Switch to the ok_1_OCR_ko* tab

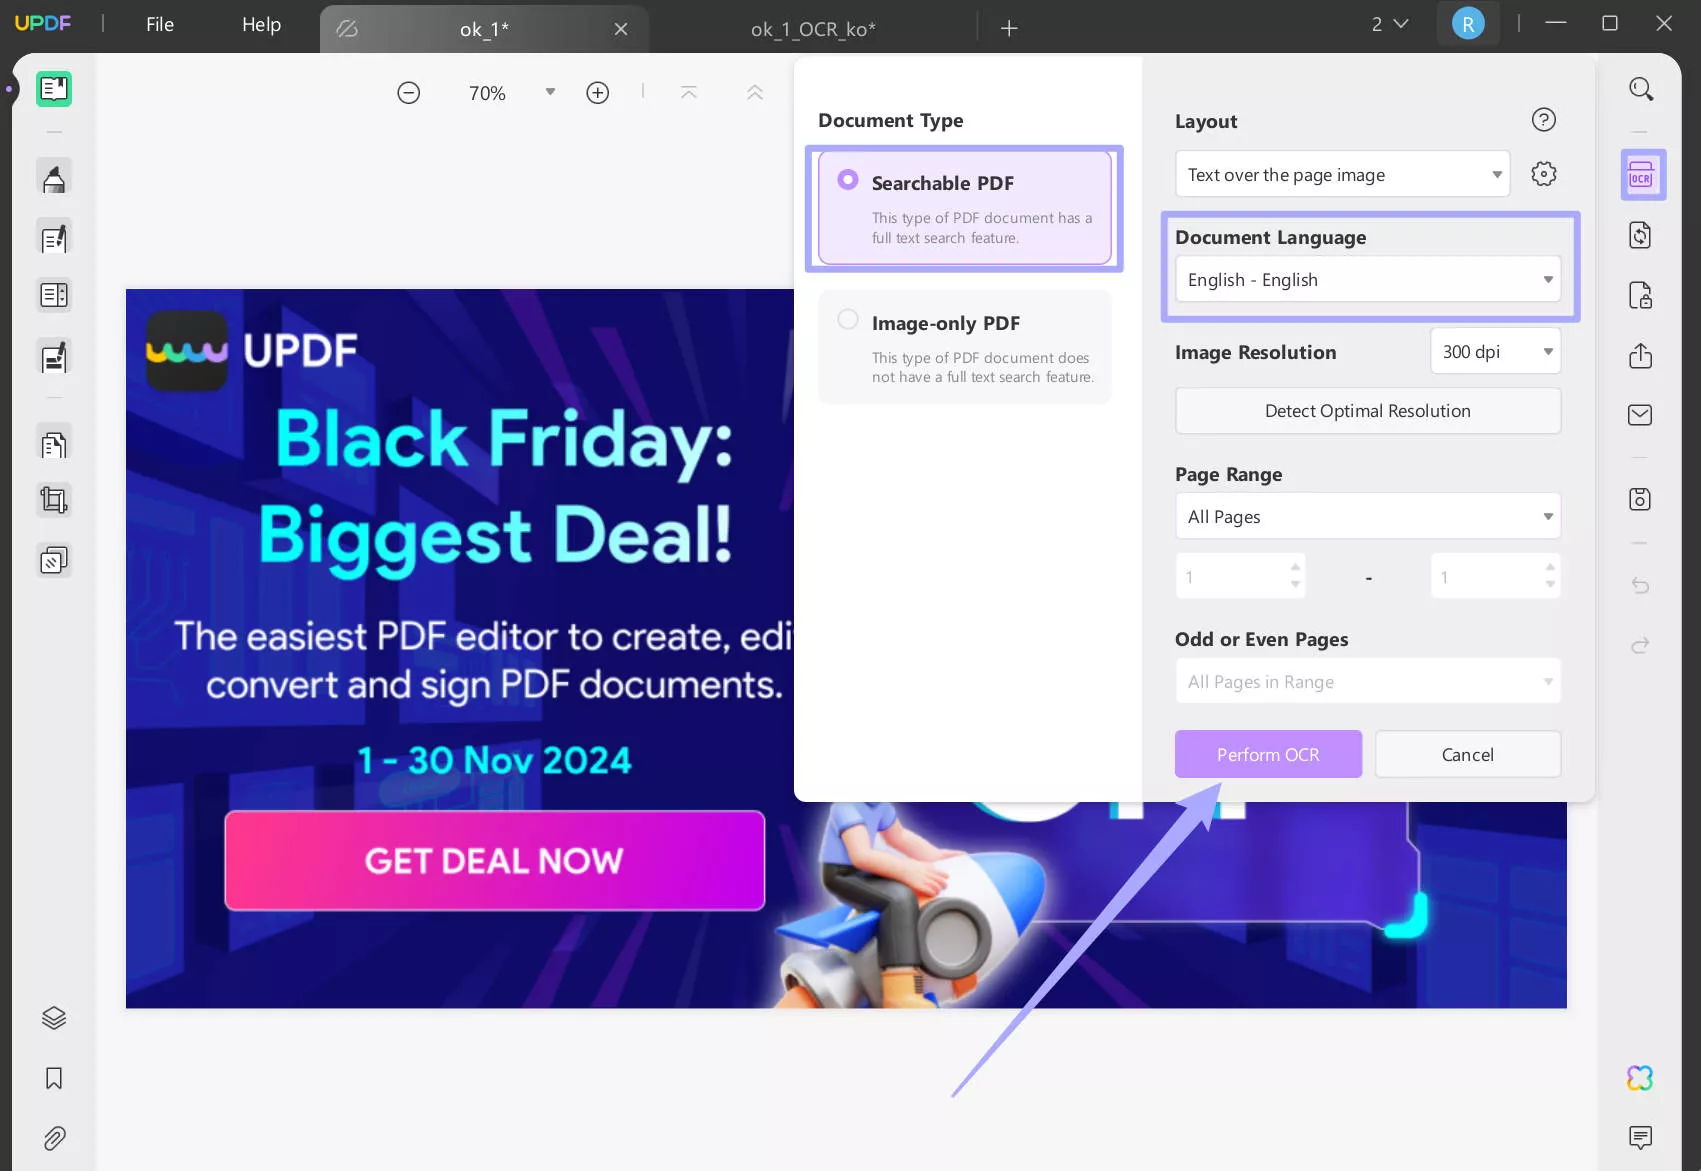click(x=813, y=29)
